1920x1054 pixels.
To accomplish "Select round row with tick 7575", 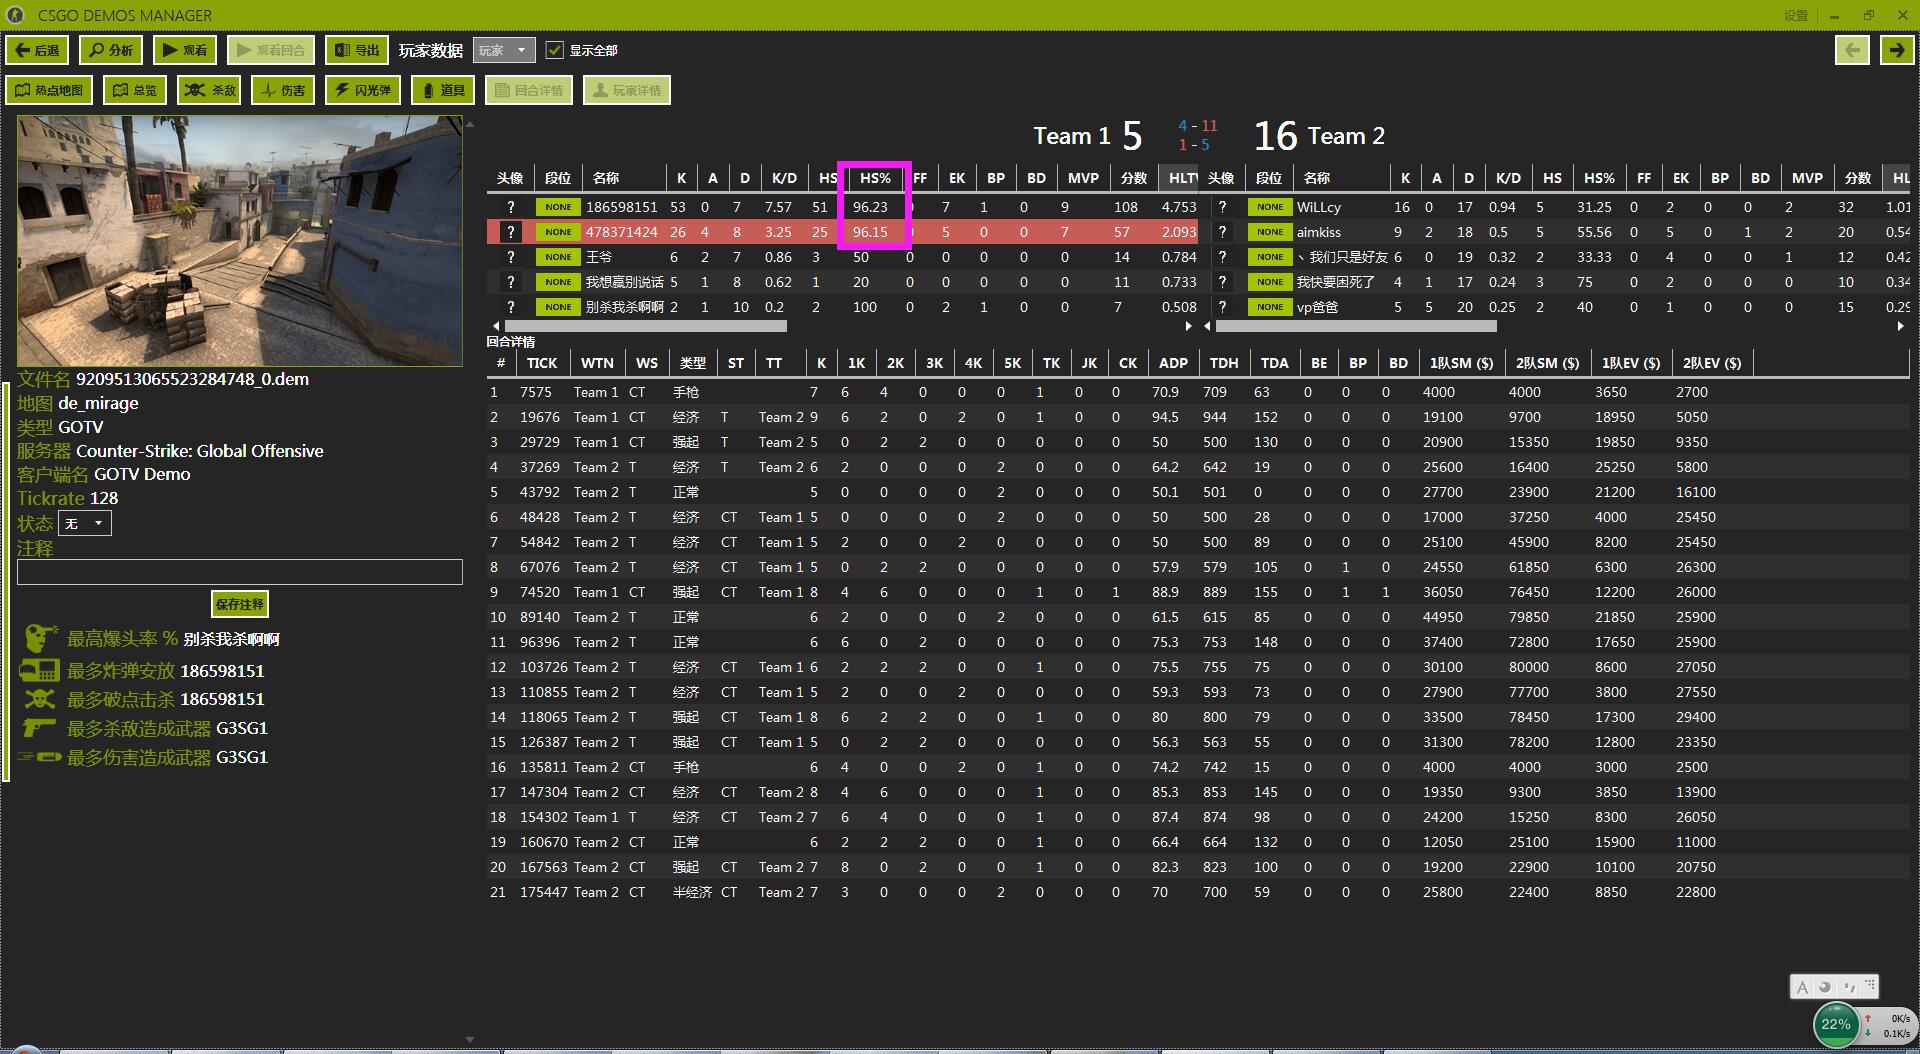I will [x=1198, y=392].
